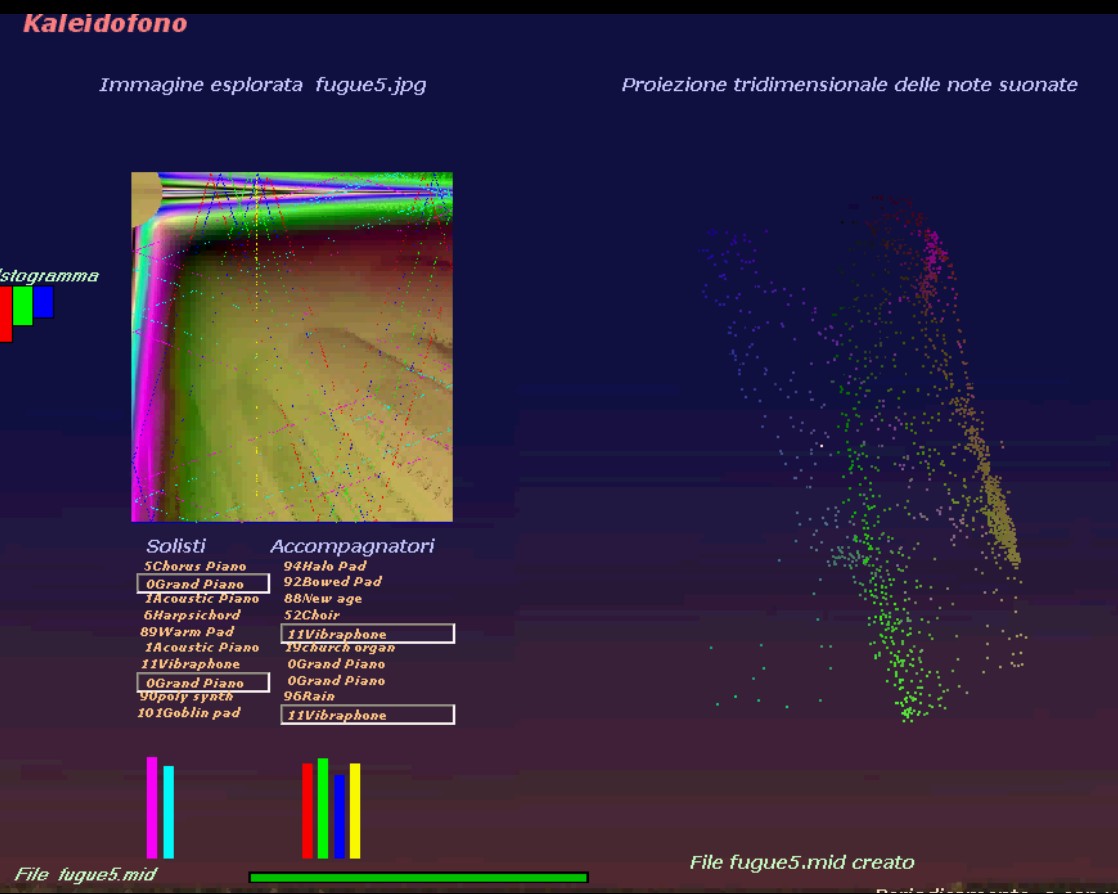Screen dimensions: 1118x894
Task: Select 1Acoustic Piano above 6Harpsichord
Action: [x=202, y=599]
